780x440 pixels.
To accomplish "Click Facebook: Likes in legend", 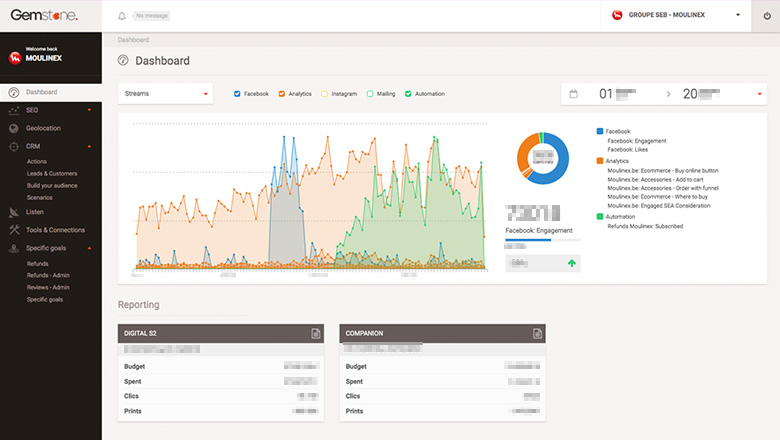I will pos(628,149).
